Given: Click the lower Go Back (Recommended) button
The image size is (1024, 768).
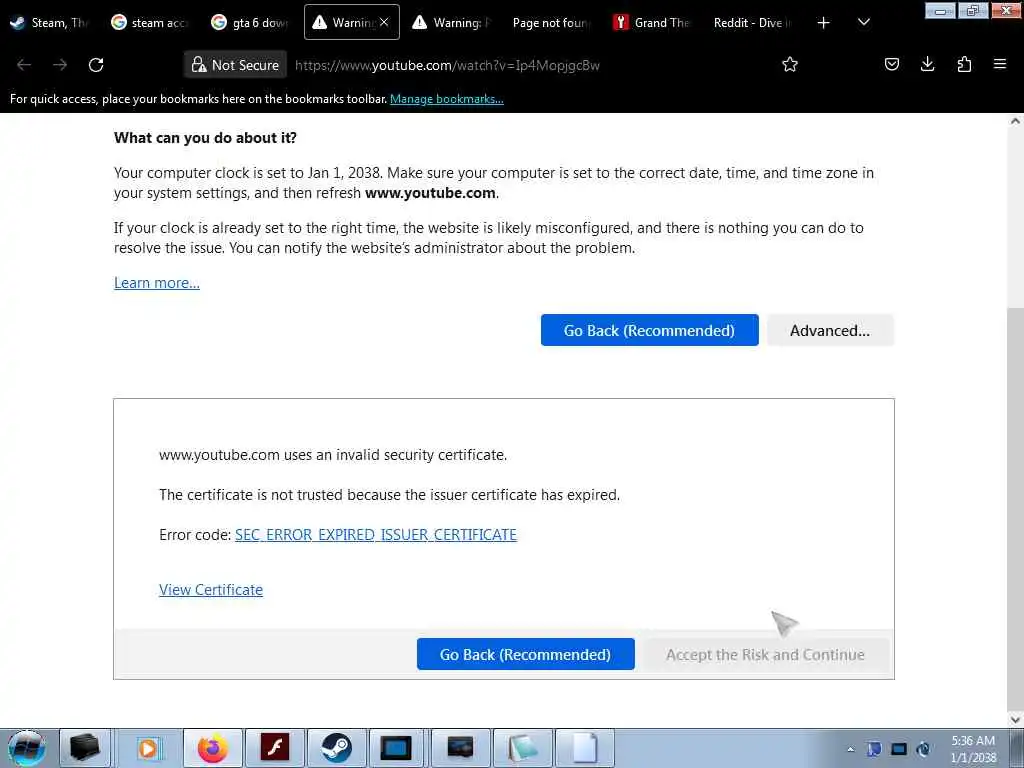Looking at the screenshot, I should tap(526, 654).
